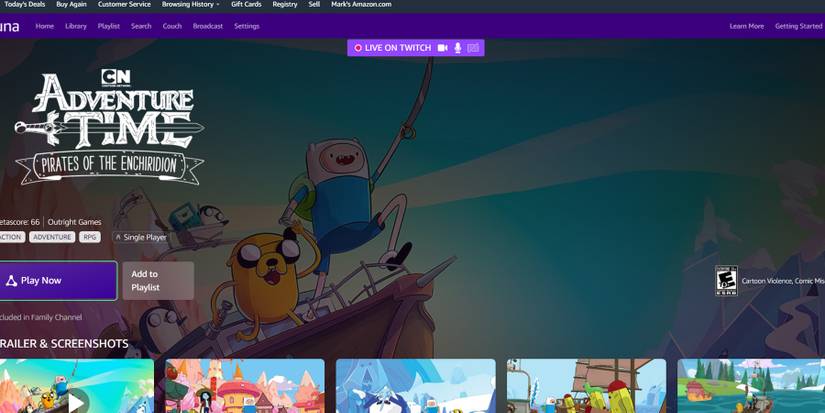Select the ADVENTURE genre tag

point(52,237)
